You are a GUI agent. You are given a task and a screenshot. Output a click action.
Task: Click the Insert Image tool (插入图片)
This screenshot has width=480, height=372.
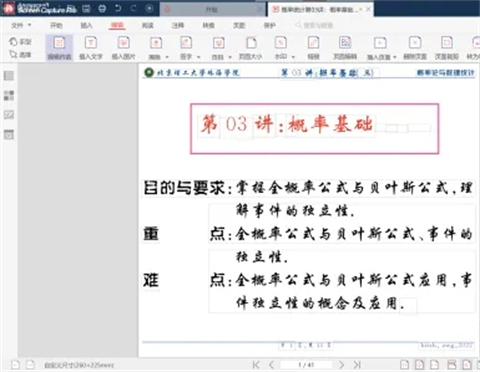(x=123, y=48)
